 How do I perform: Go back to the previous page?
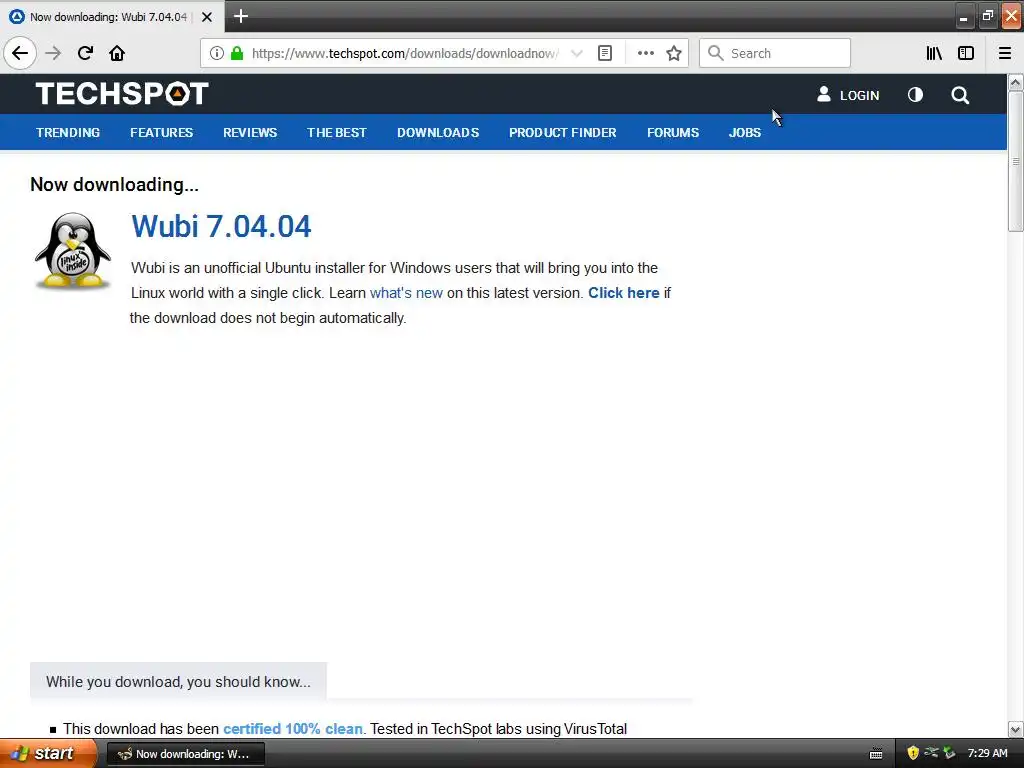point(20,53)
